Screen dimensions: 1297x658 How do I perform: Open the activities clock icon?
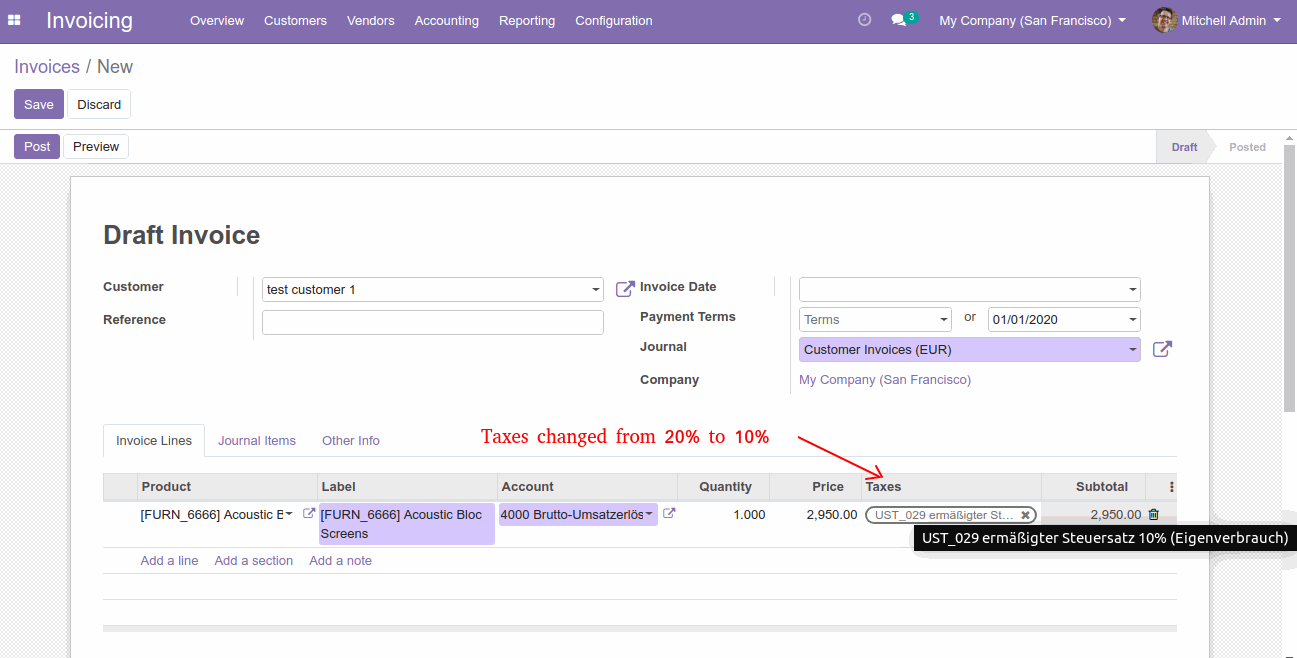[x=865, y=20]
